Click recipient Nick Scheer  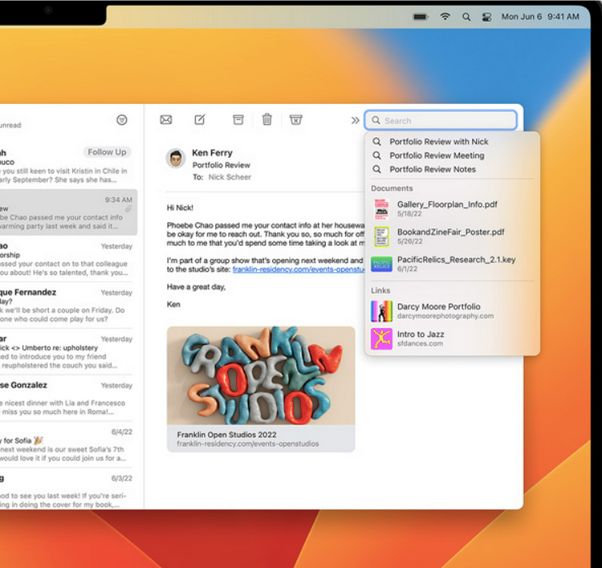230,177
